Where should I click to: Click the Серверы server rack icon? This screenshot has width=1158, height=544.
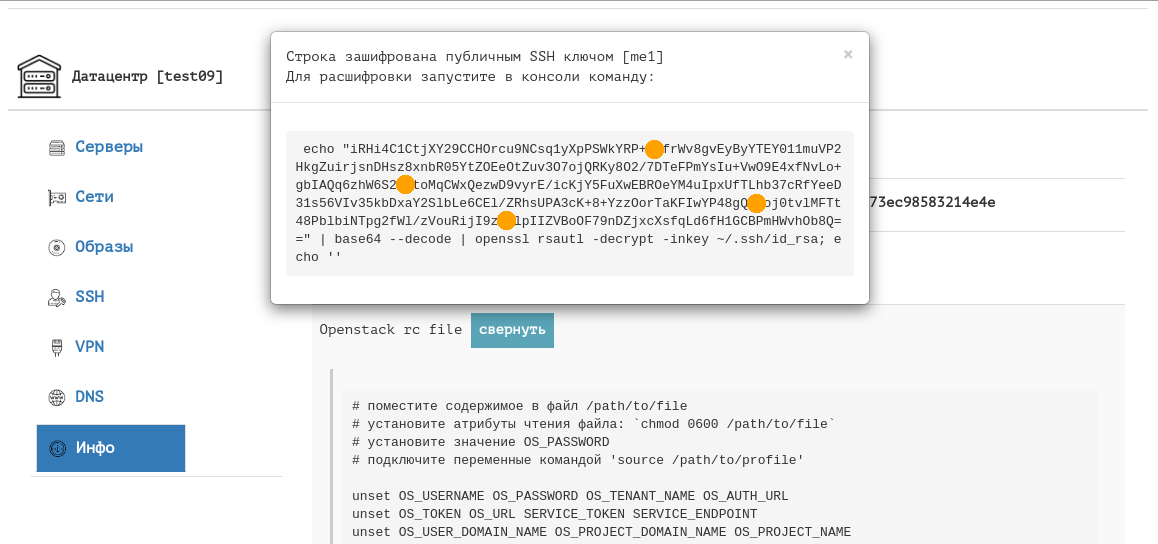pyautogui.click(x=57, y=148)
